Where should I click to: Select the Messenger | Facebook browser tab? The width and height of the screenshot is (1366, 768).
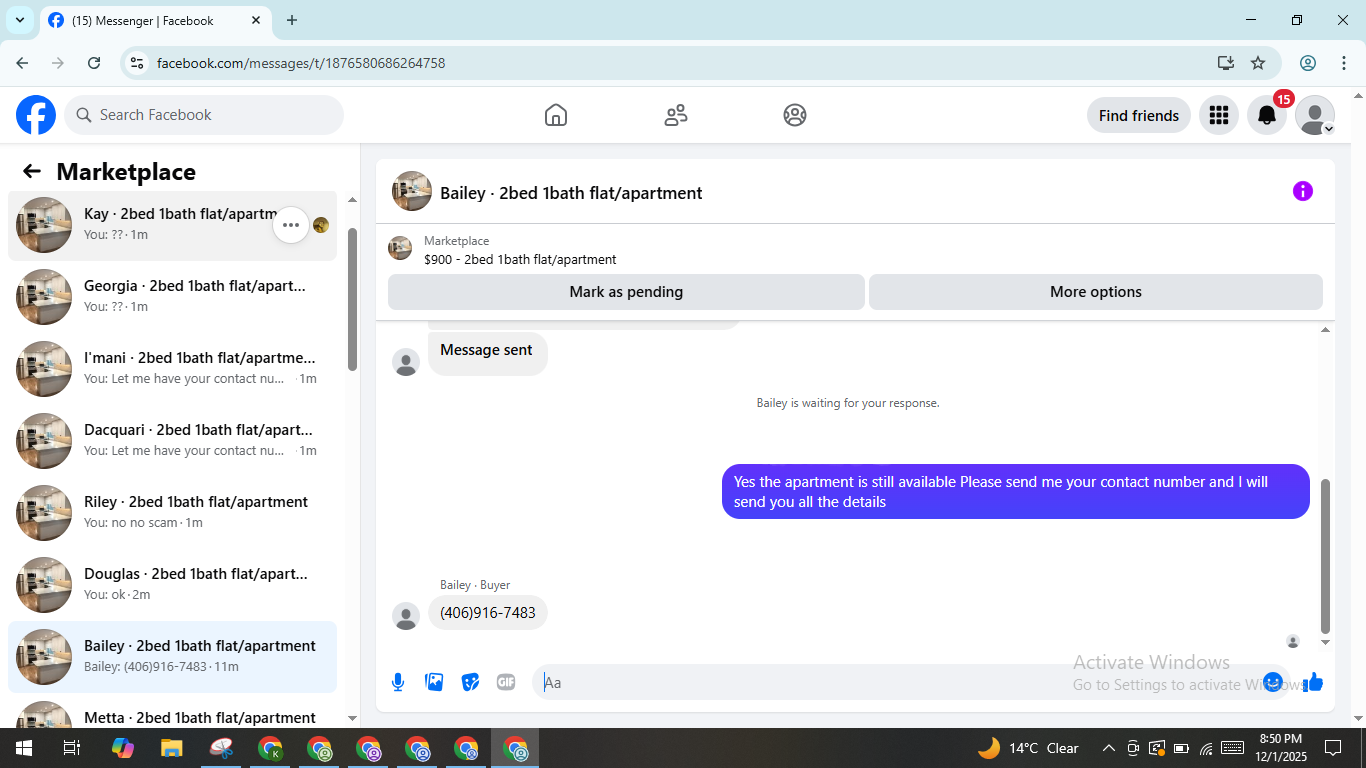coord(155,20)
